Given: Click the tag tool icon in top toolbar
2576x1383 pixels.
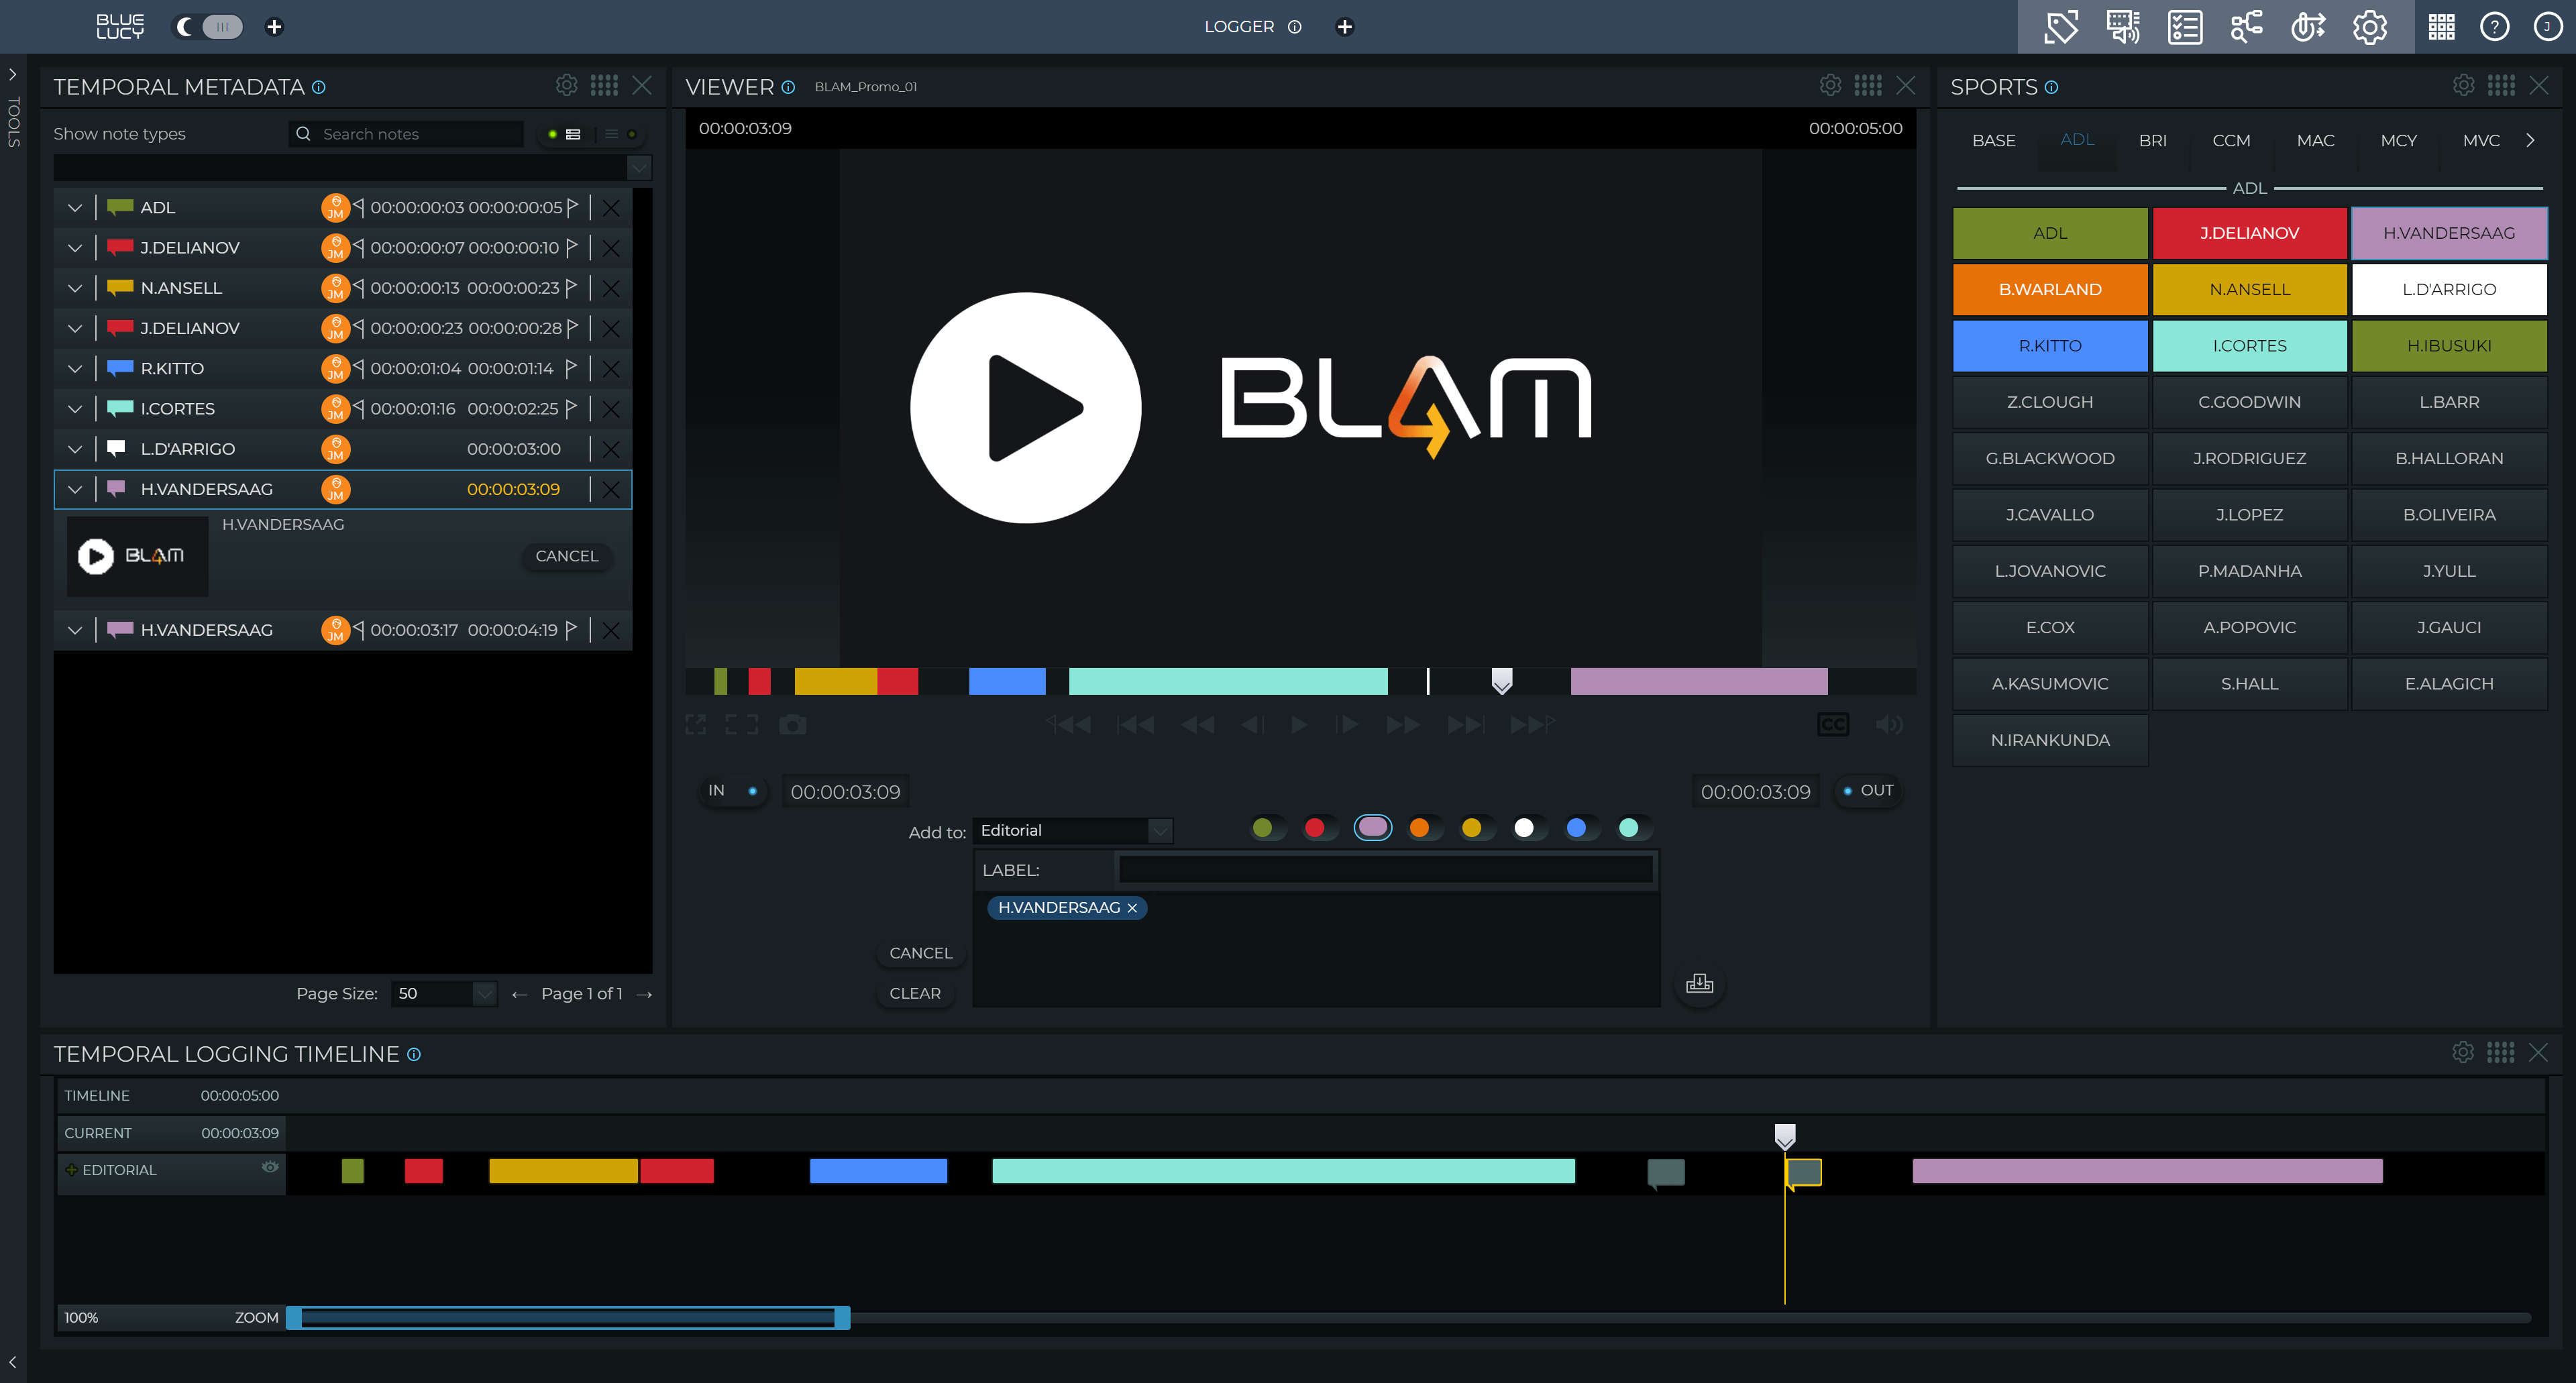Looking at the screenshot, I should point(2061,27).
